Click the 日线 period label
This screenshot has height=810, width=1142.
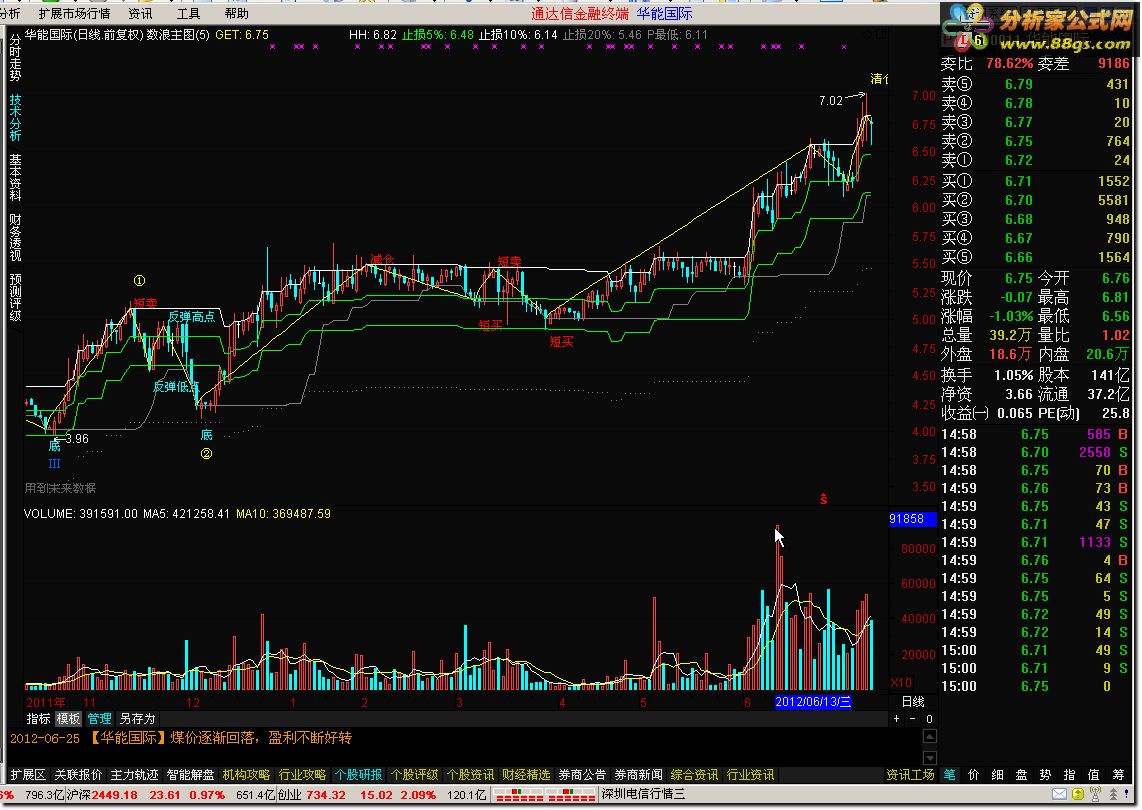(x=913, y=701)
